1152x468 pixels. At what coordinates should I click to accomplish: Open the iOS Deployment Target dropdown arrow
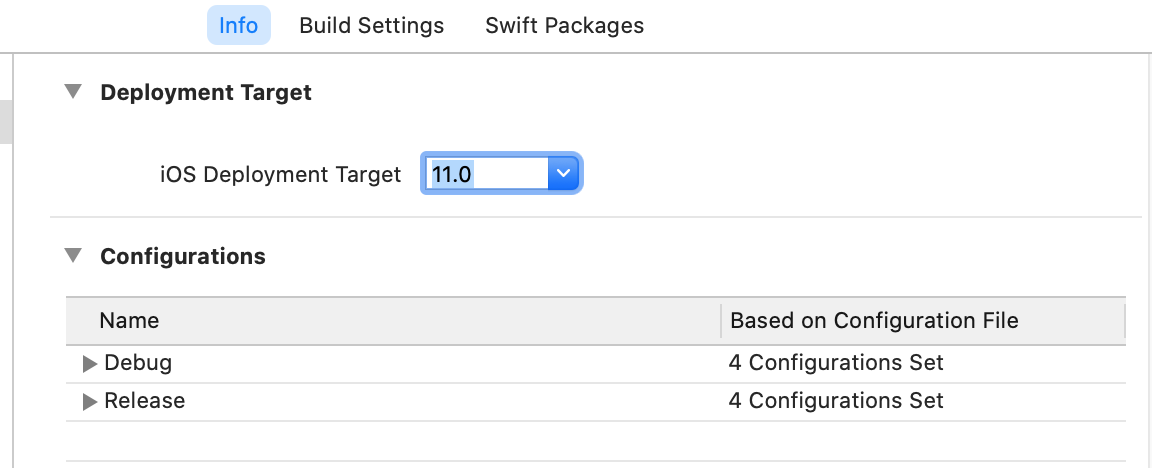tap(563, 174)
